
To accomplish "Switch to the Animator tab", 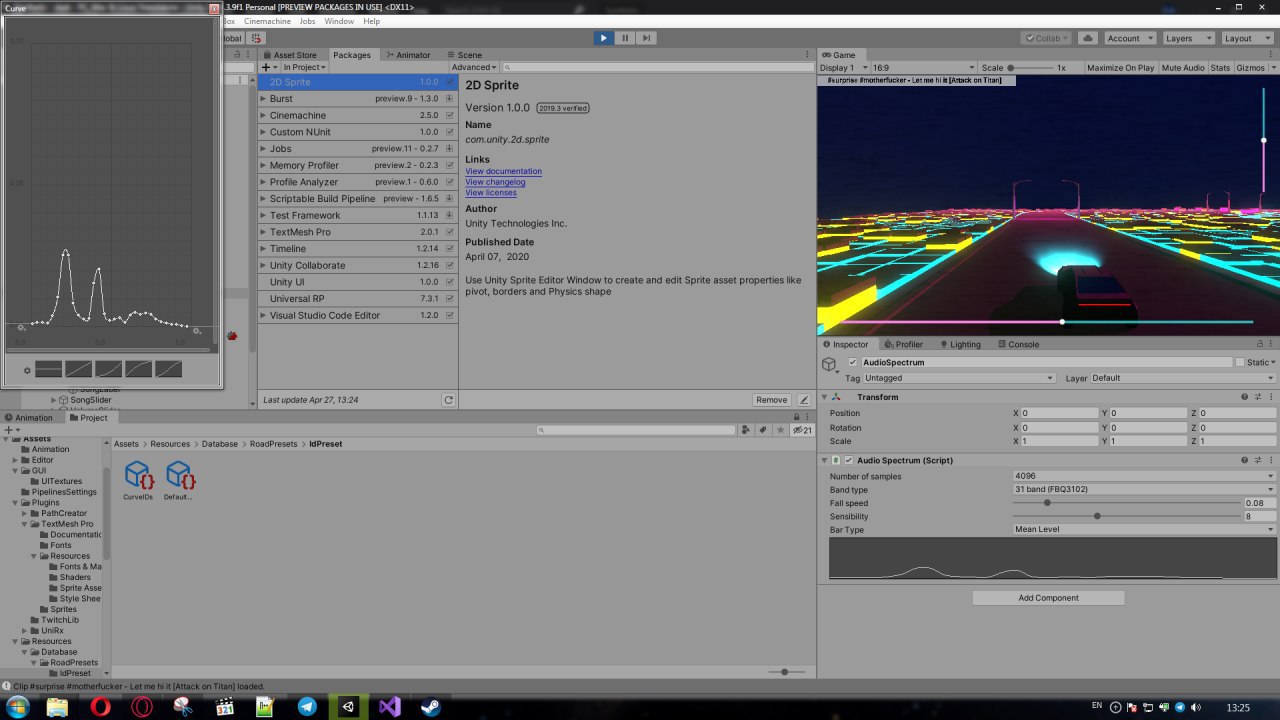I will tap(408, 55).
